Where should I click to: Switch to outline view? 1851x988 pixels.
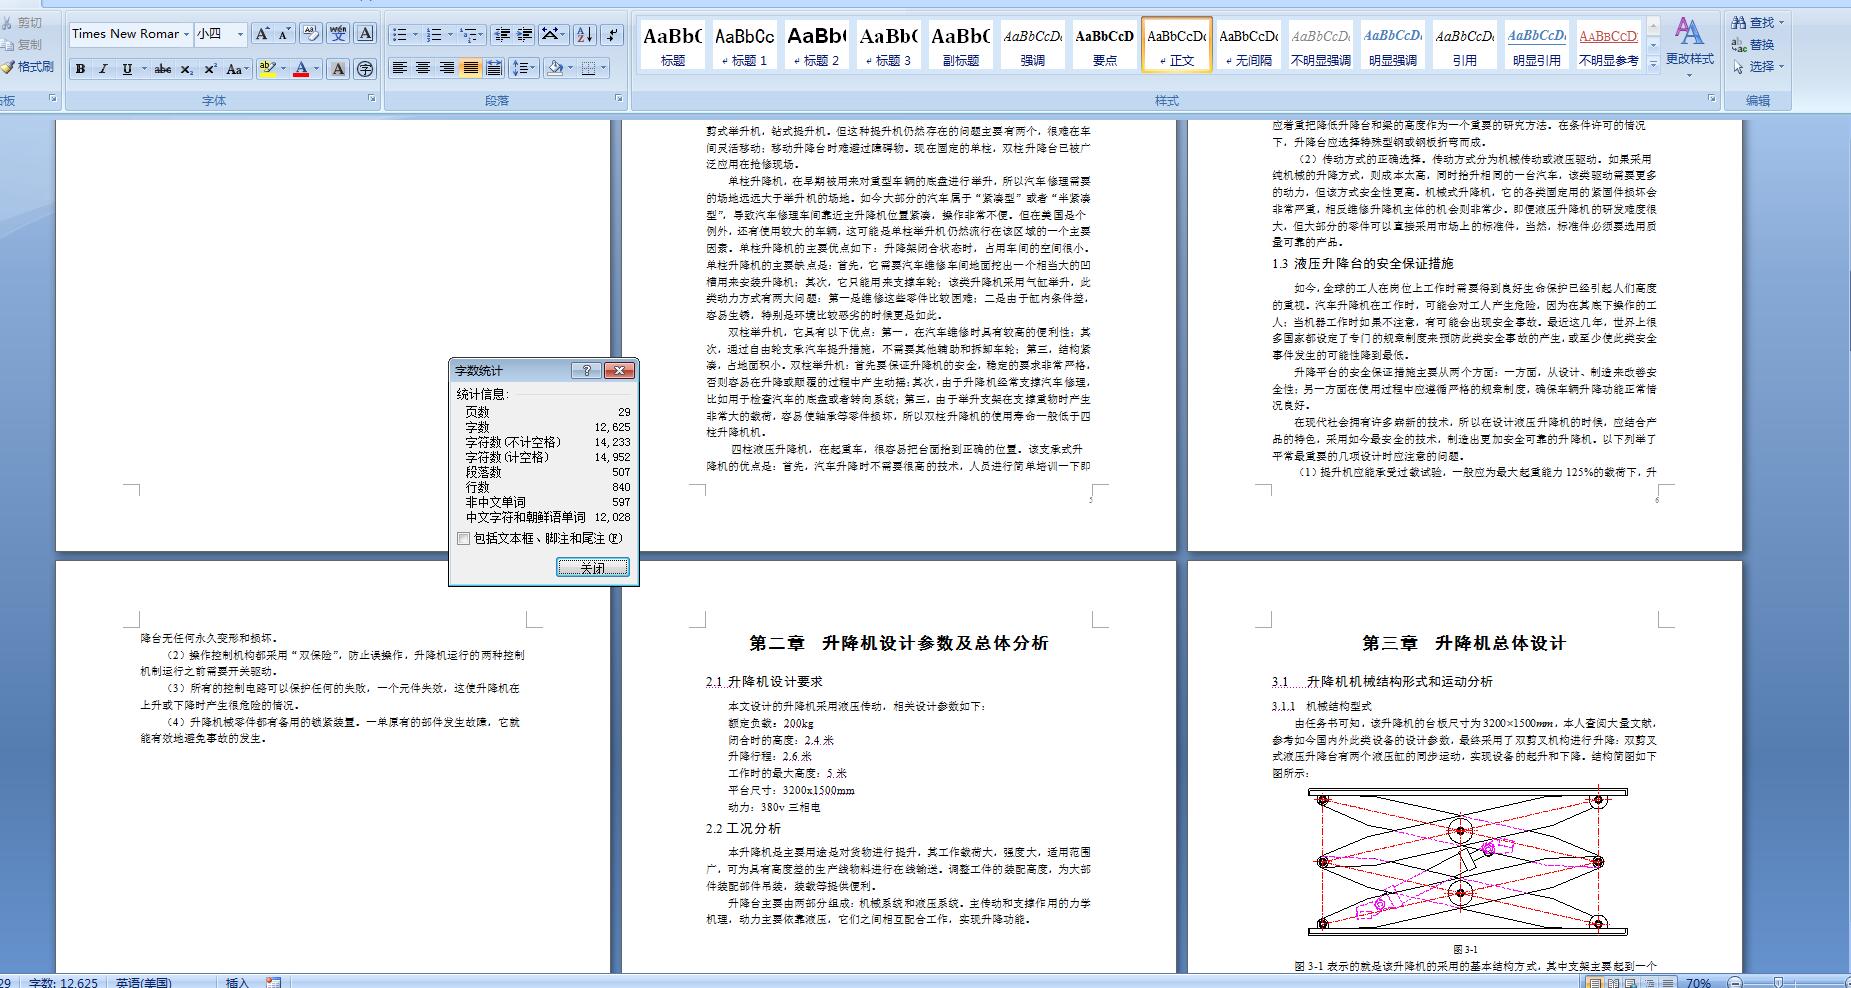point(1648,983)
